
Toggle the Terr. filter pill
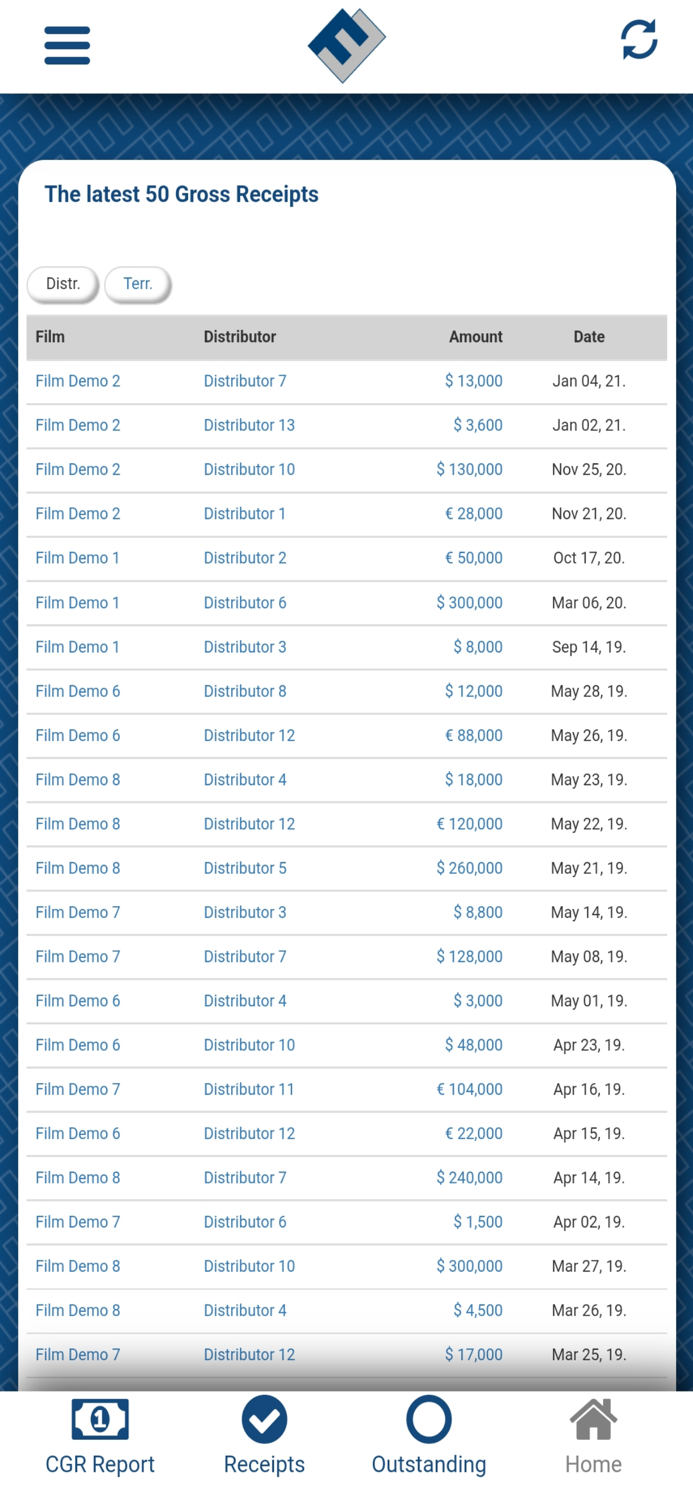(137, 283)
